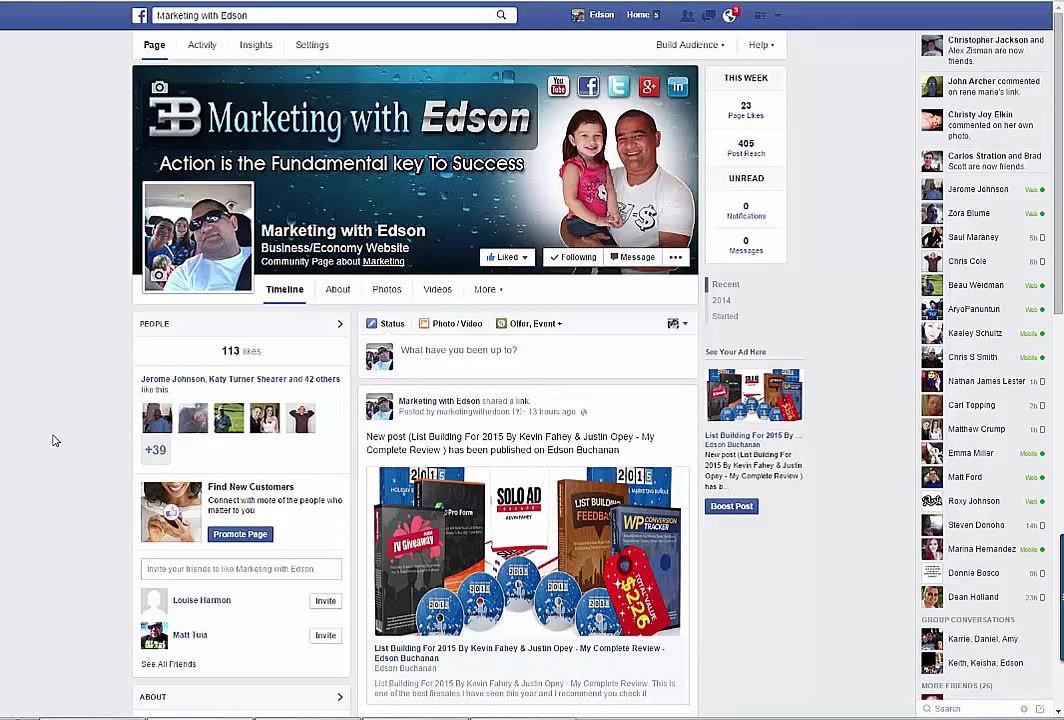The height and width of the screenshot is (720, 1064).
Task: Open the More dropdown on the page tabs
Action: (488, 289)
